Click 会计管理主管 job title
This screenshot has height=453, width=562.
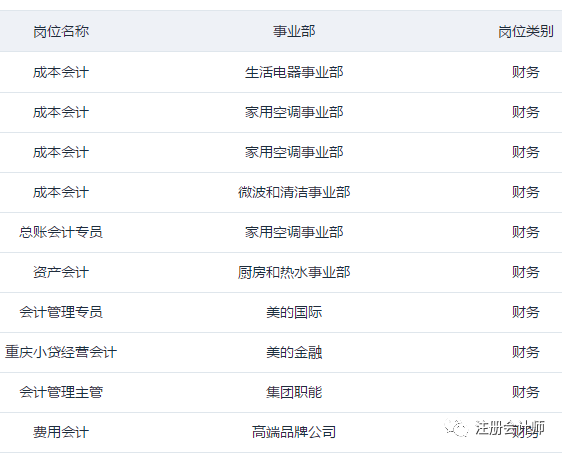(x=61, y=392)
